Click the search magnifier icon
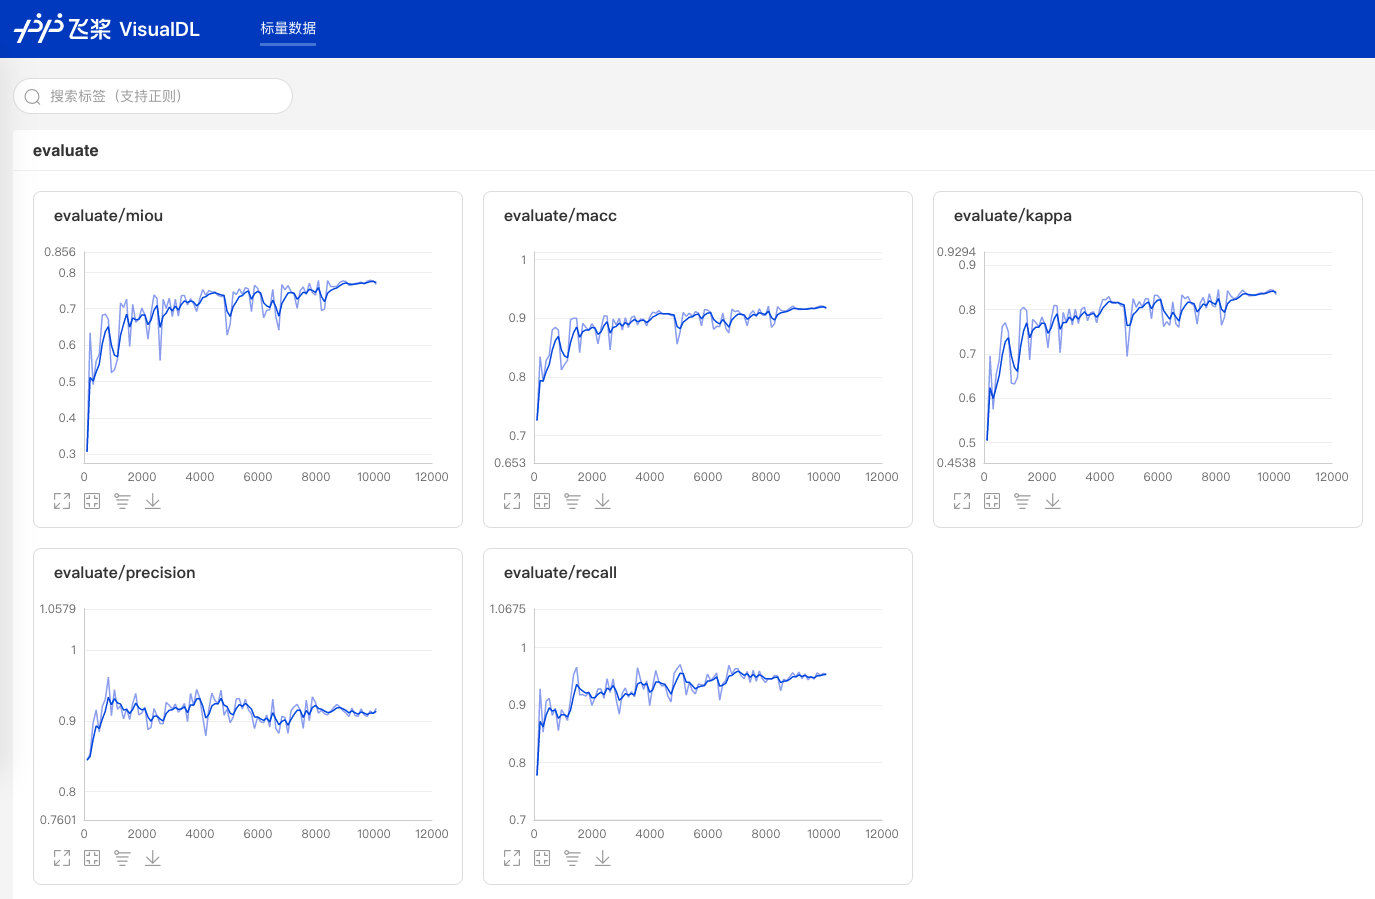This screenshot has height=899, width=1375. [x=32, y=97]
